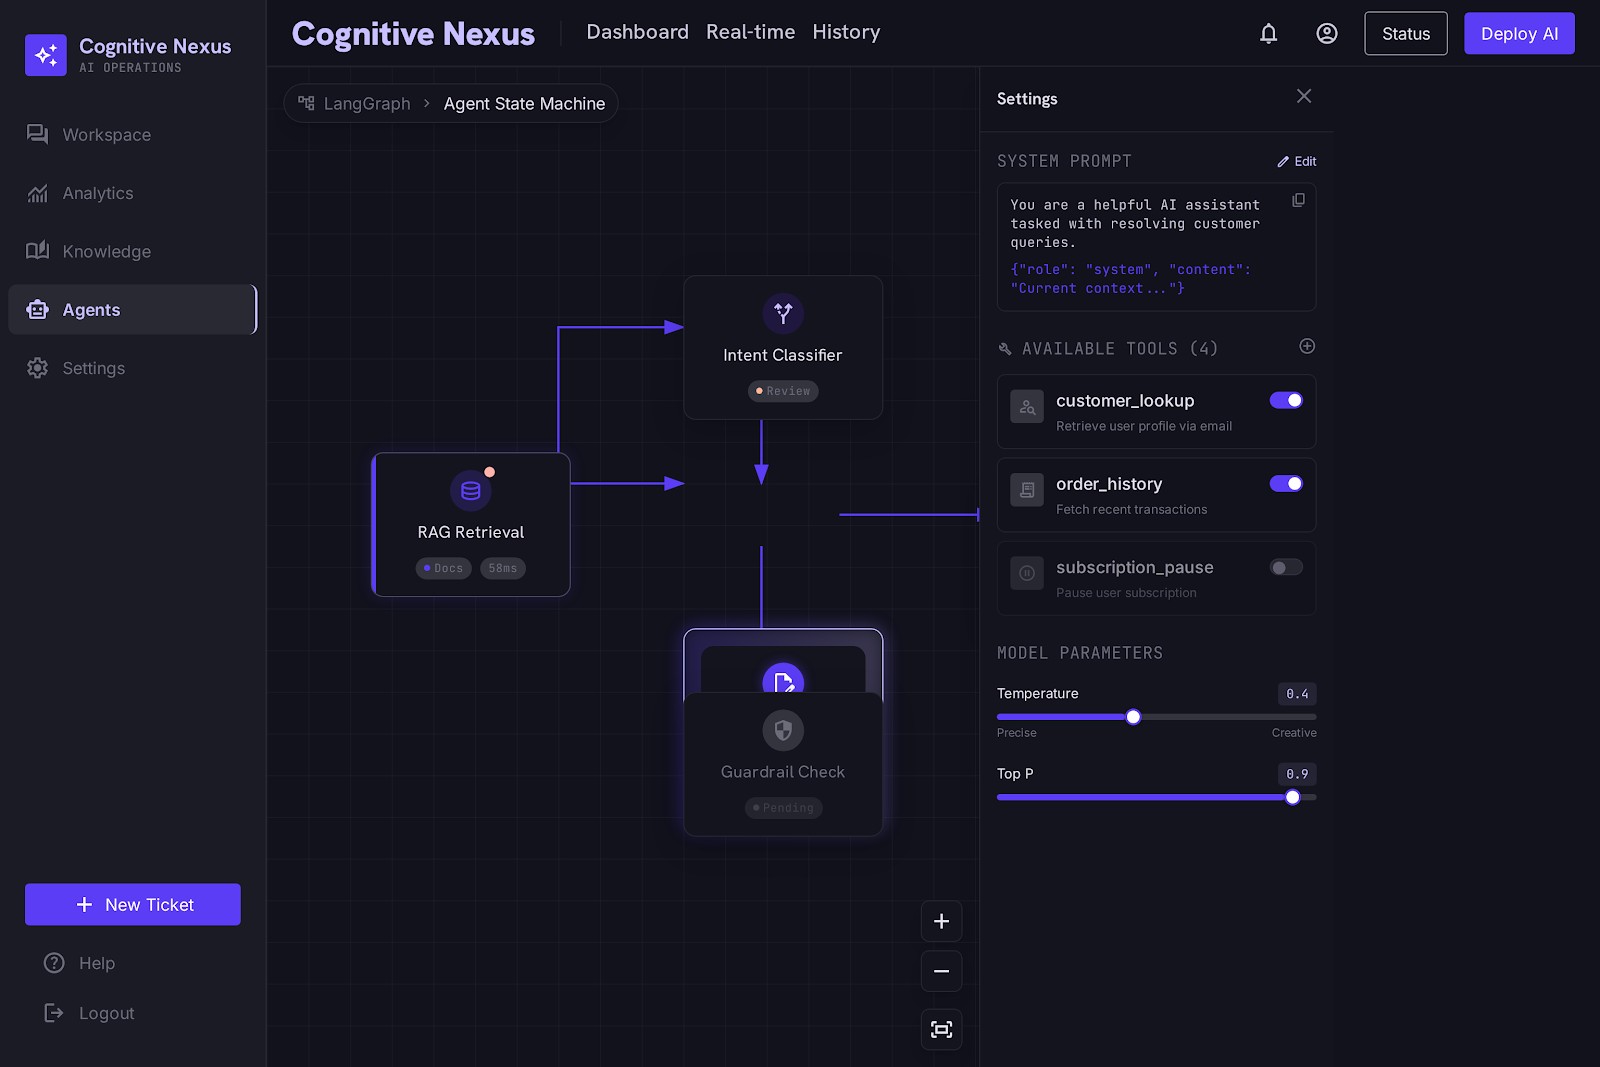Screen dimensions: 1600x1067
Task: Adjust the Temperature slider handle
Action: 1133,717
